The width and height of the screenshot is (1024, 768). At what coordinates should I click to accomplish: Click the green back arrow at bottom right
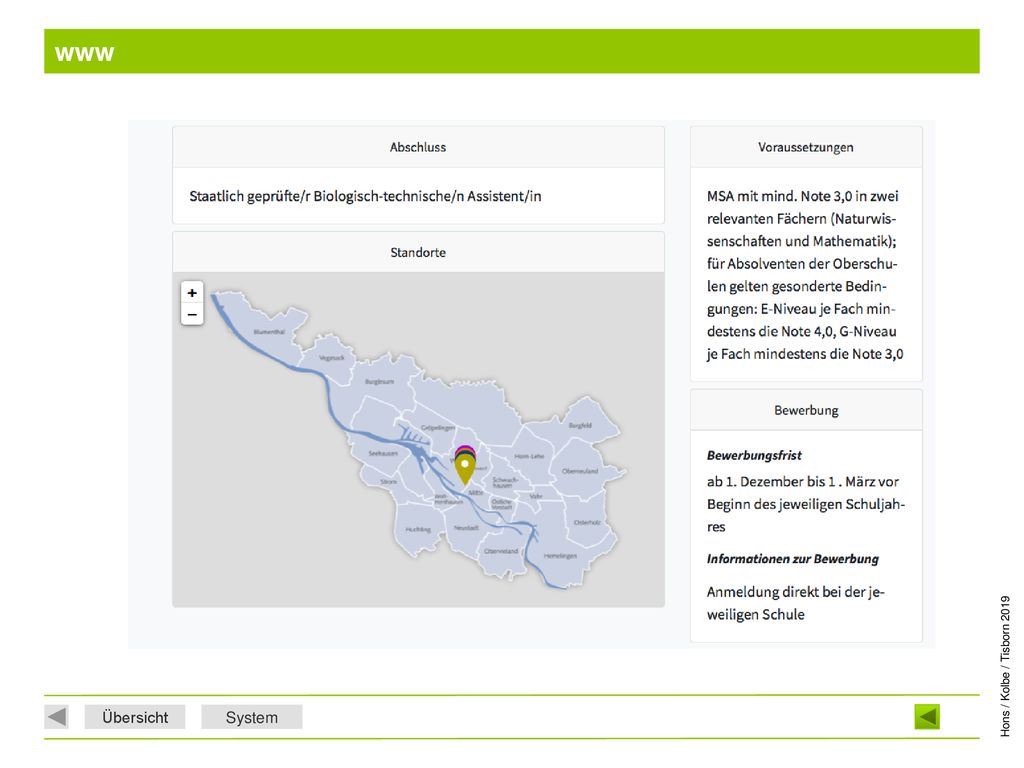click(x=927, y=716)
